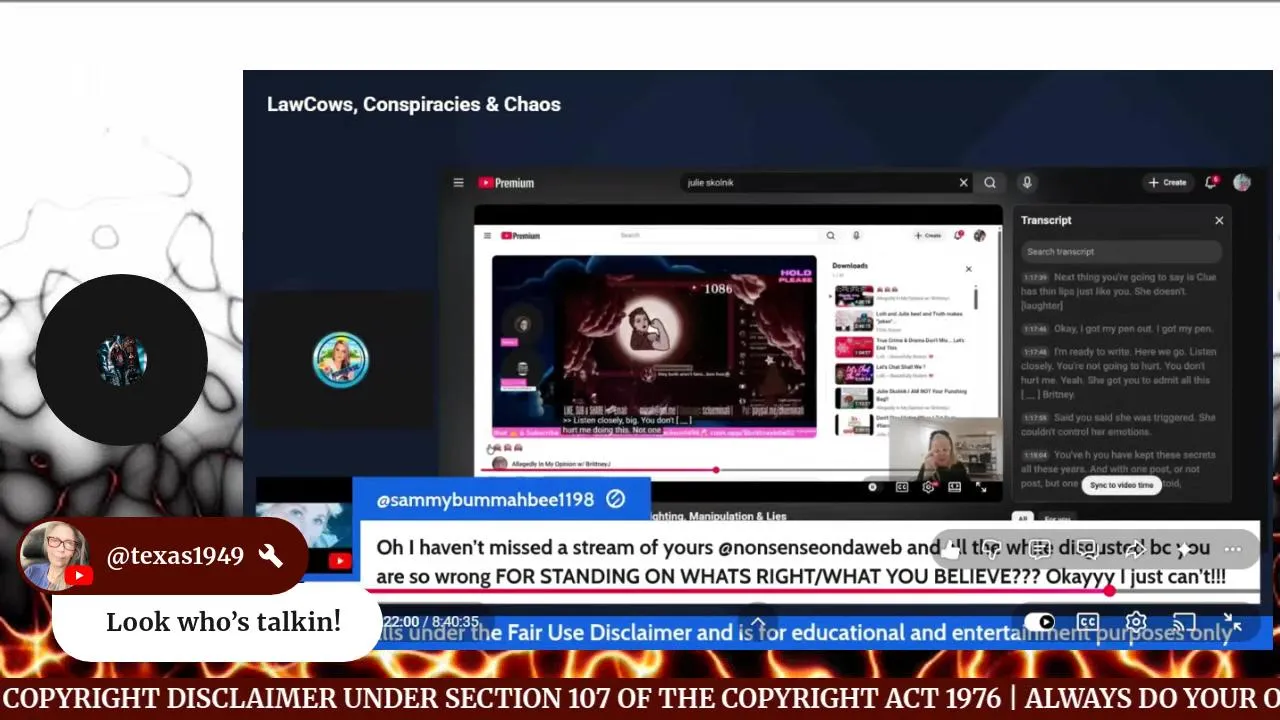Click the inner video progress scrubber
This screenshot has height=720, width=1280.
(716, 469)
